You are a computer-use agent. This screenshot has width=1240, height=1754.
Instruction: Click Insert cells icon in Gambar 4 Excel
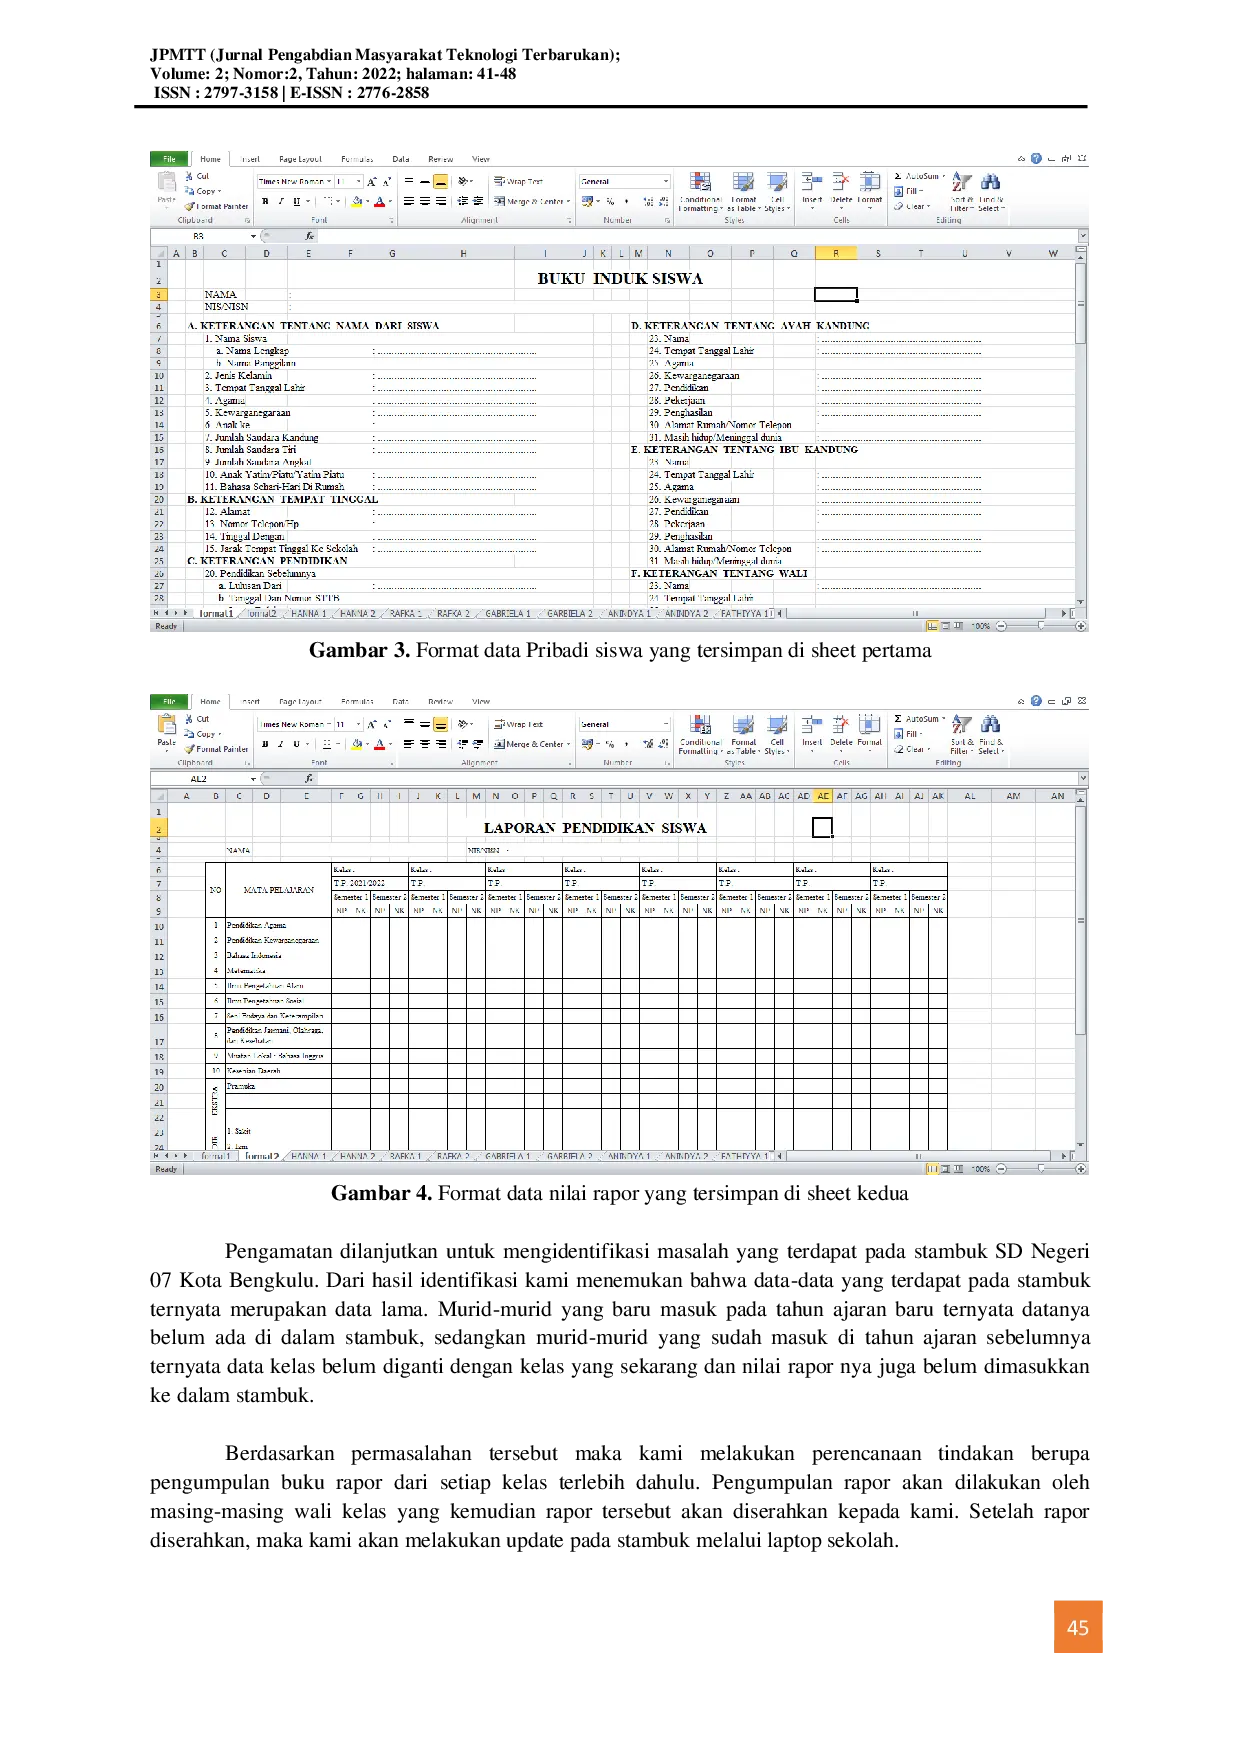pyautogui.click(x=811, y=724)
